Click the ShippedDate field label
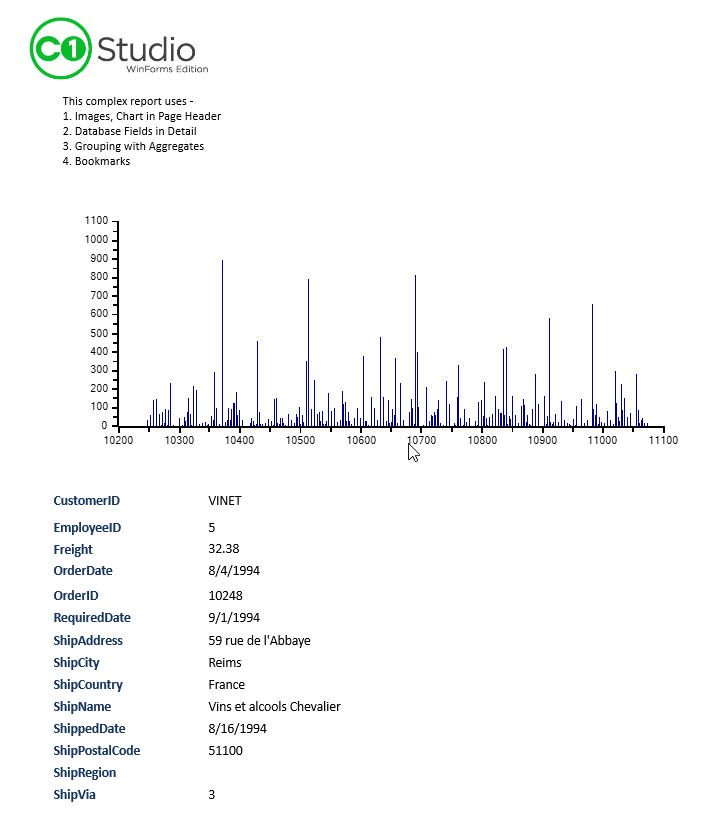The image size is (706, 826). pyautogui.click(x=90, y=729)
